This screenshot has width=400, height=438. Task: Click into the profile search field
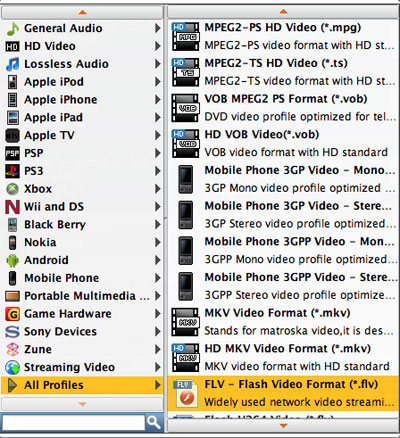click(x=73, y=423)
